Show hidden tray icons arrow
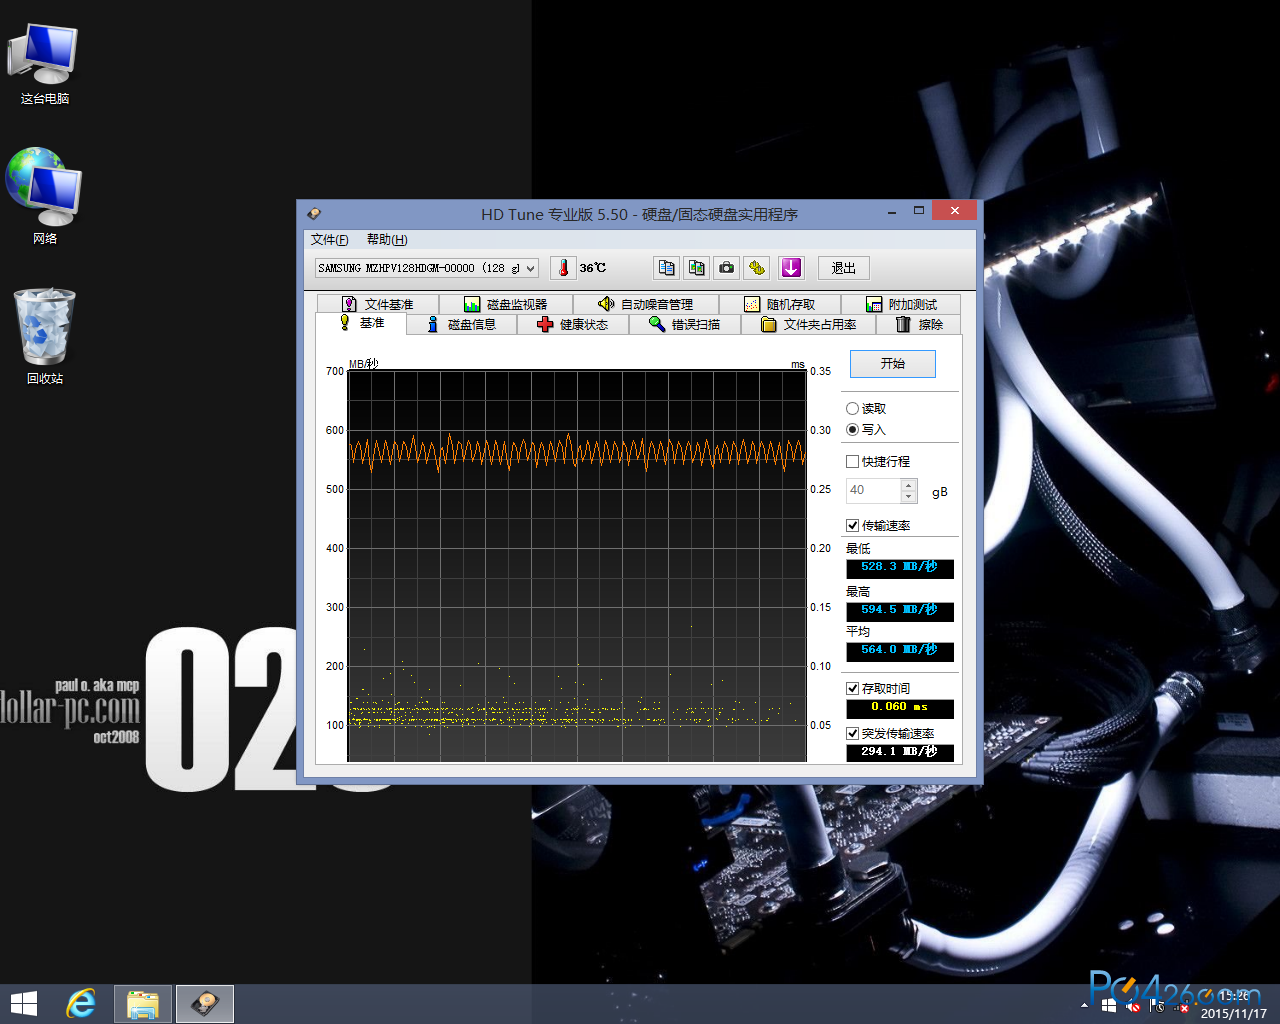The height and width of the screenshot is (1024, 1280). coord(1084,1005)
